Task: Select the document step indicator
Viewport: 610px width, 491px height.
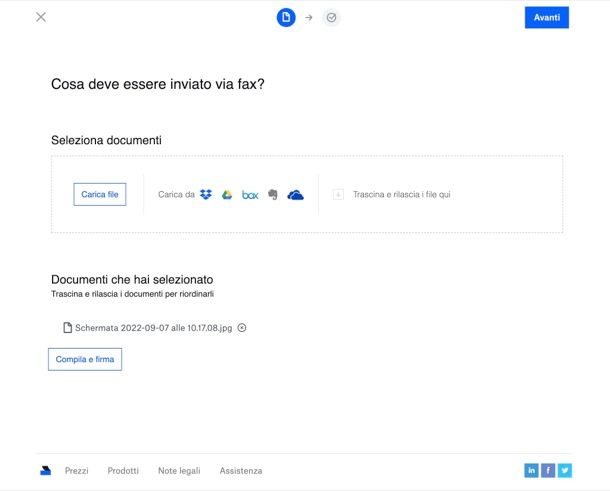Action: click(x=286, y=17)
